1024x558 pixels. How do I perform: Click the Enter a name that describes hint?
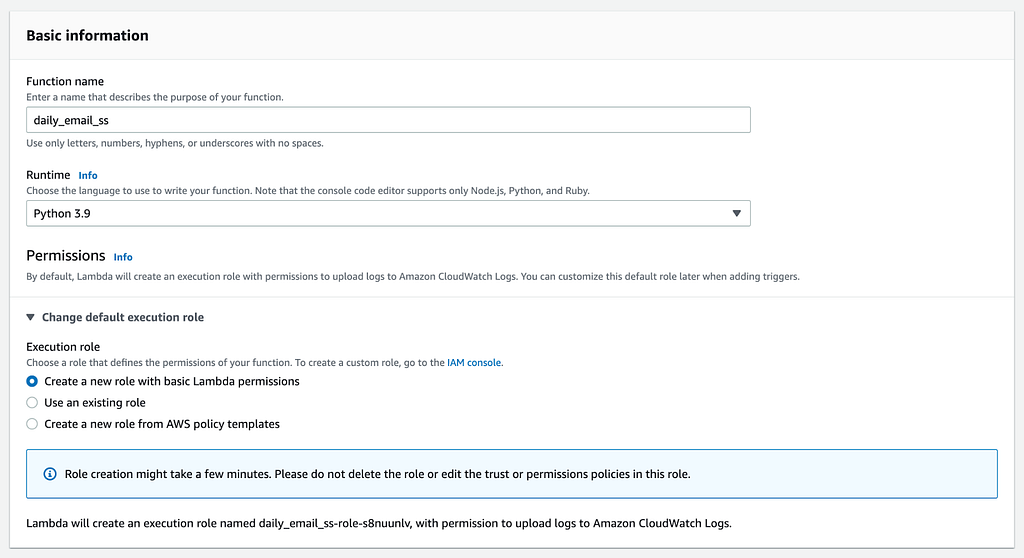(155, 97)
